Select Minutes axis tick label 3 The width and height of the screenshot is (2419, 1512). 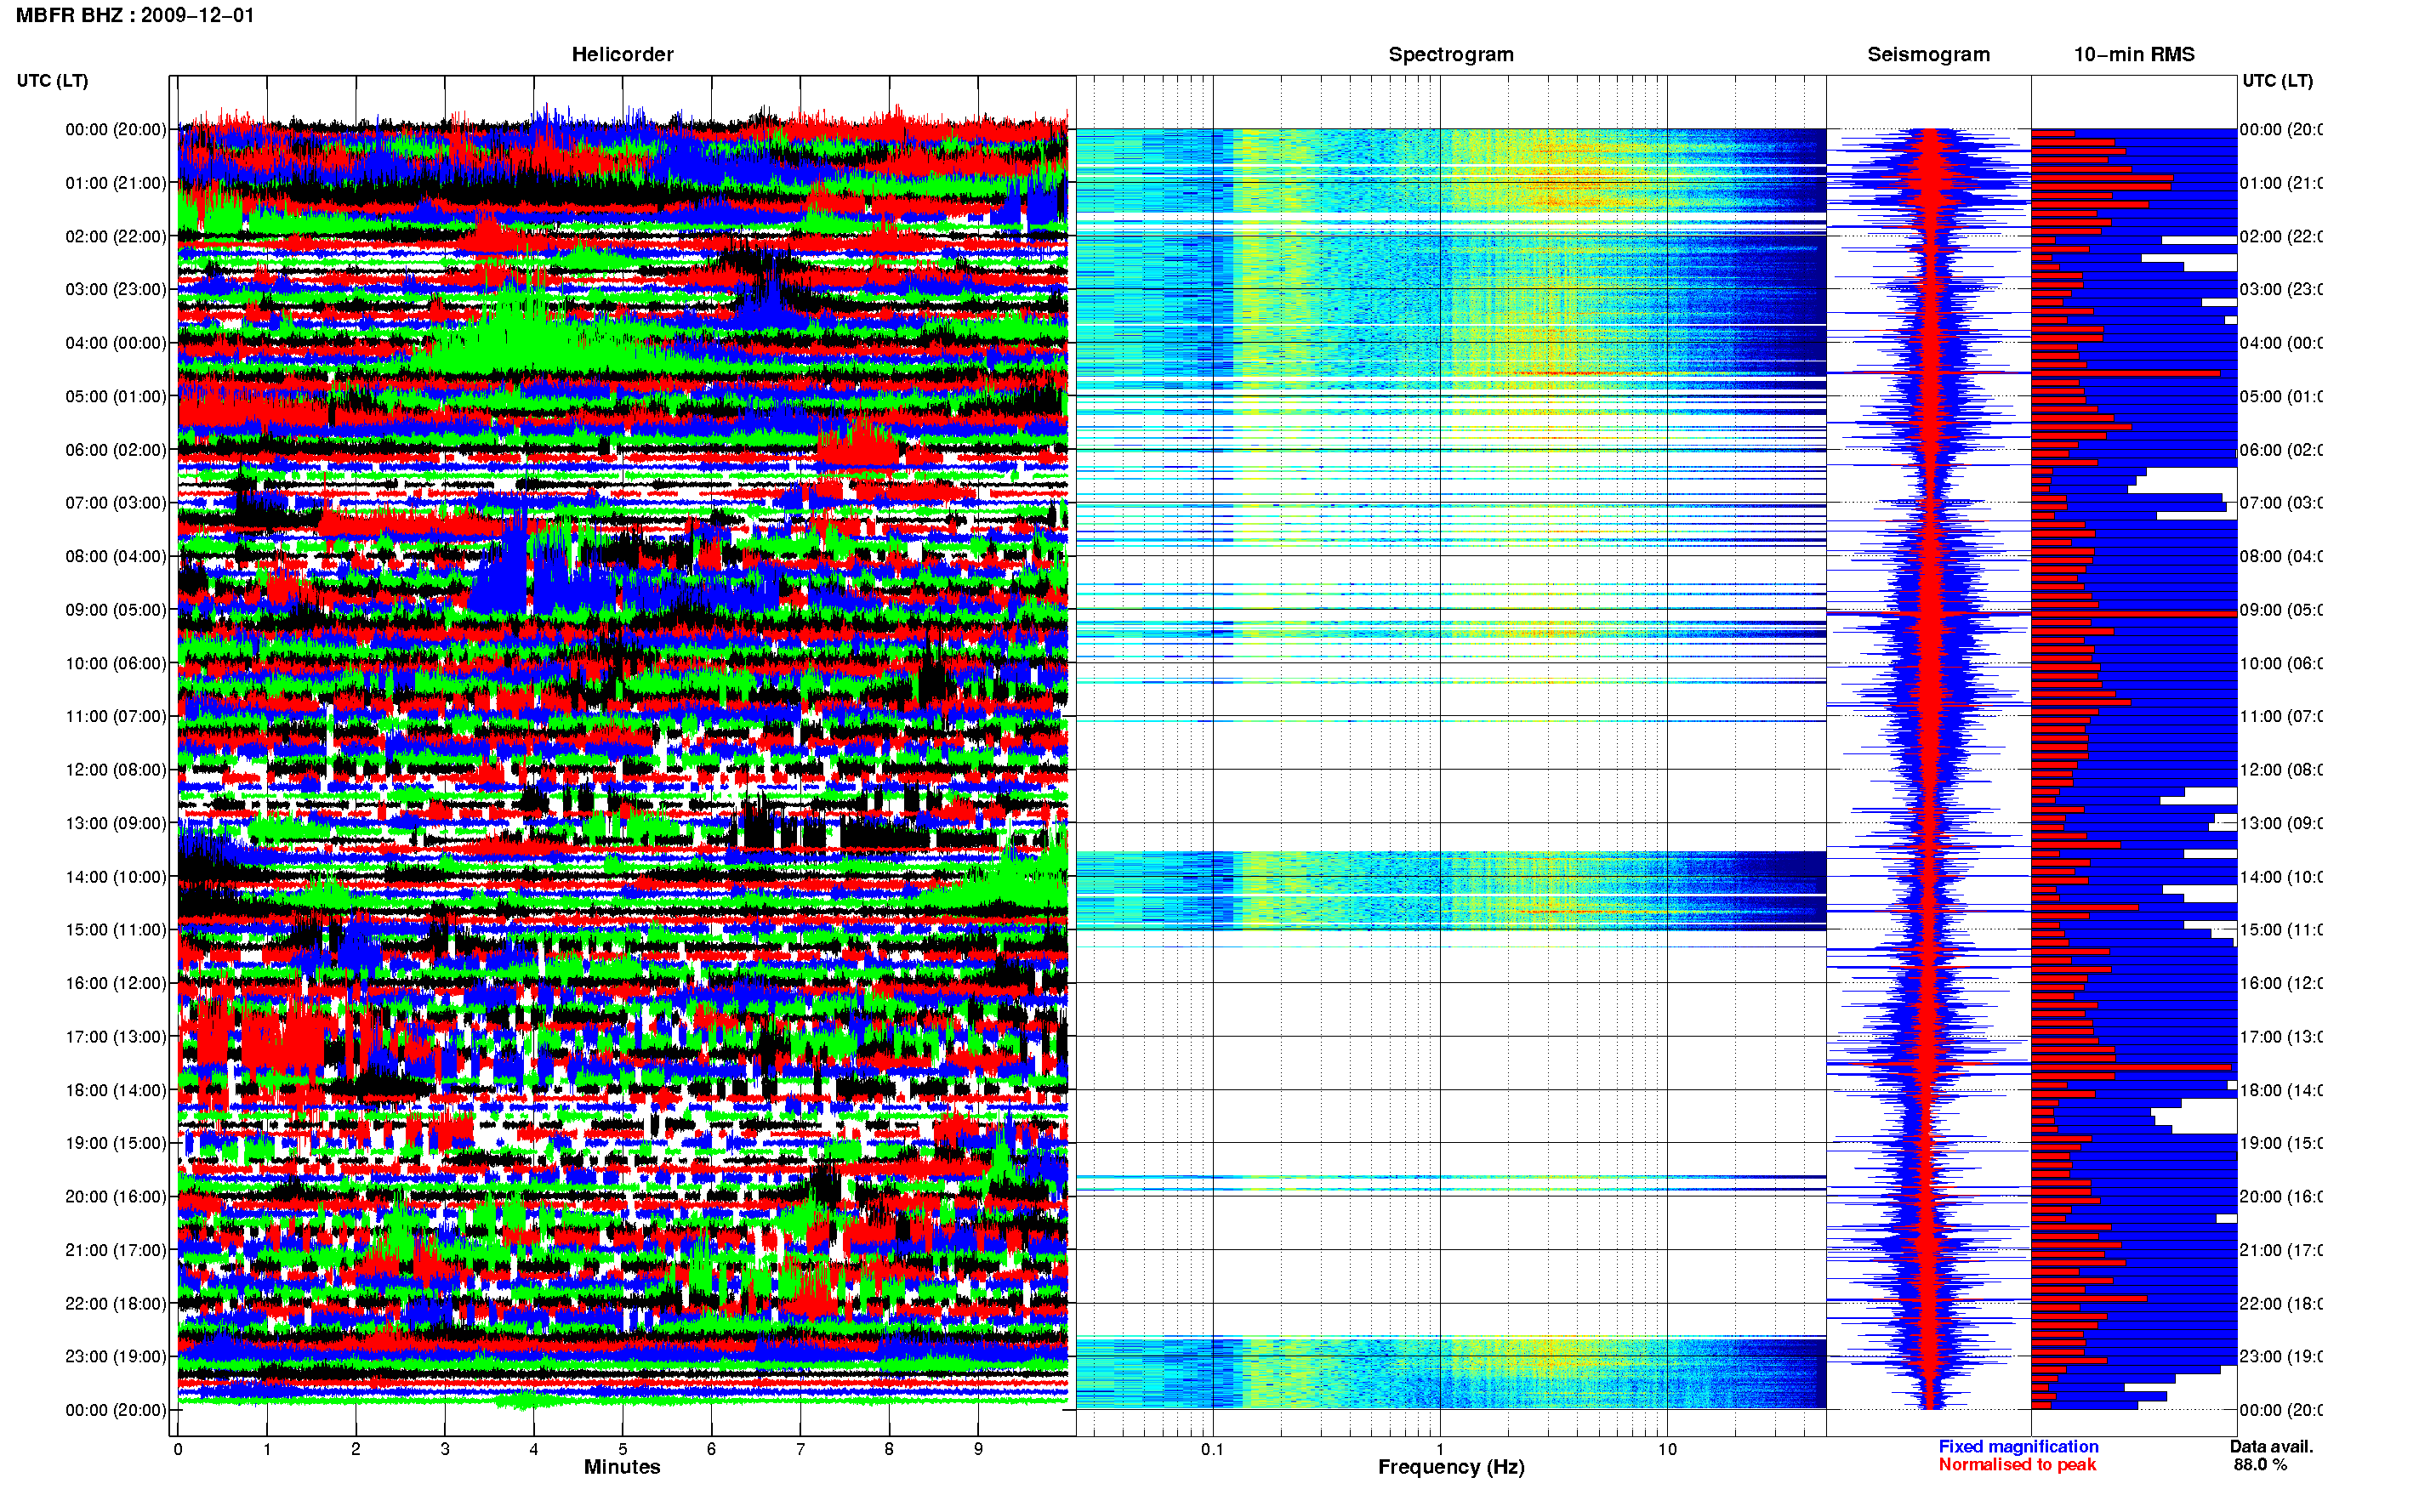[445, 1449]
